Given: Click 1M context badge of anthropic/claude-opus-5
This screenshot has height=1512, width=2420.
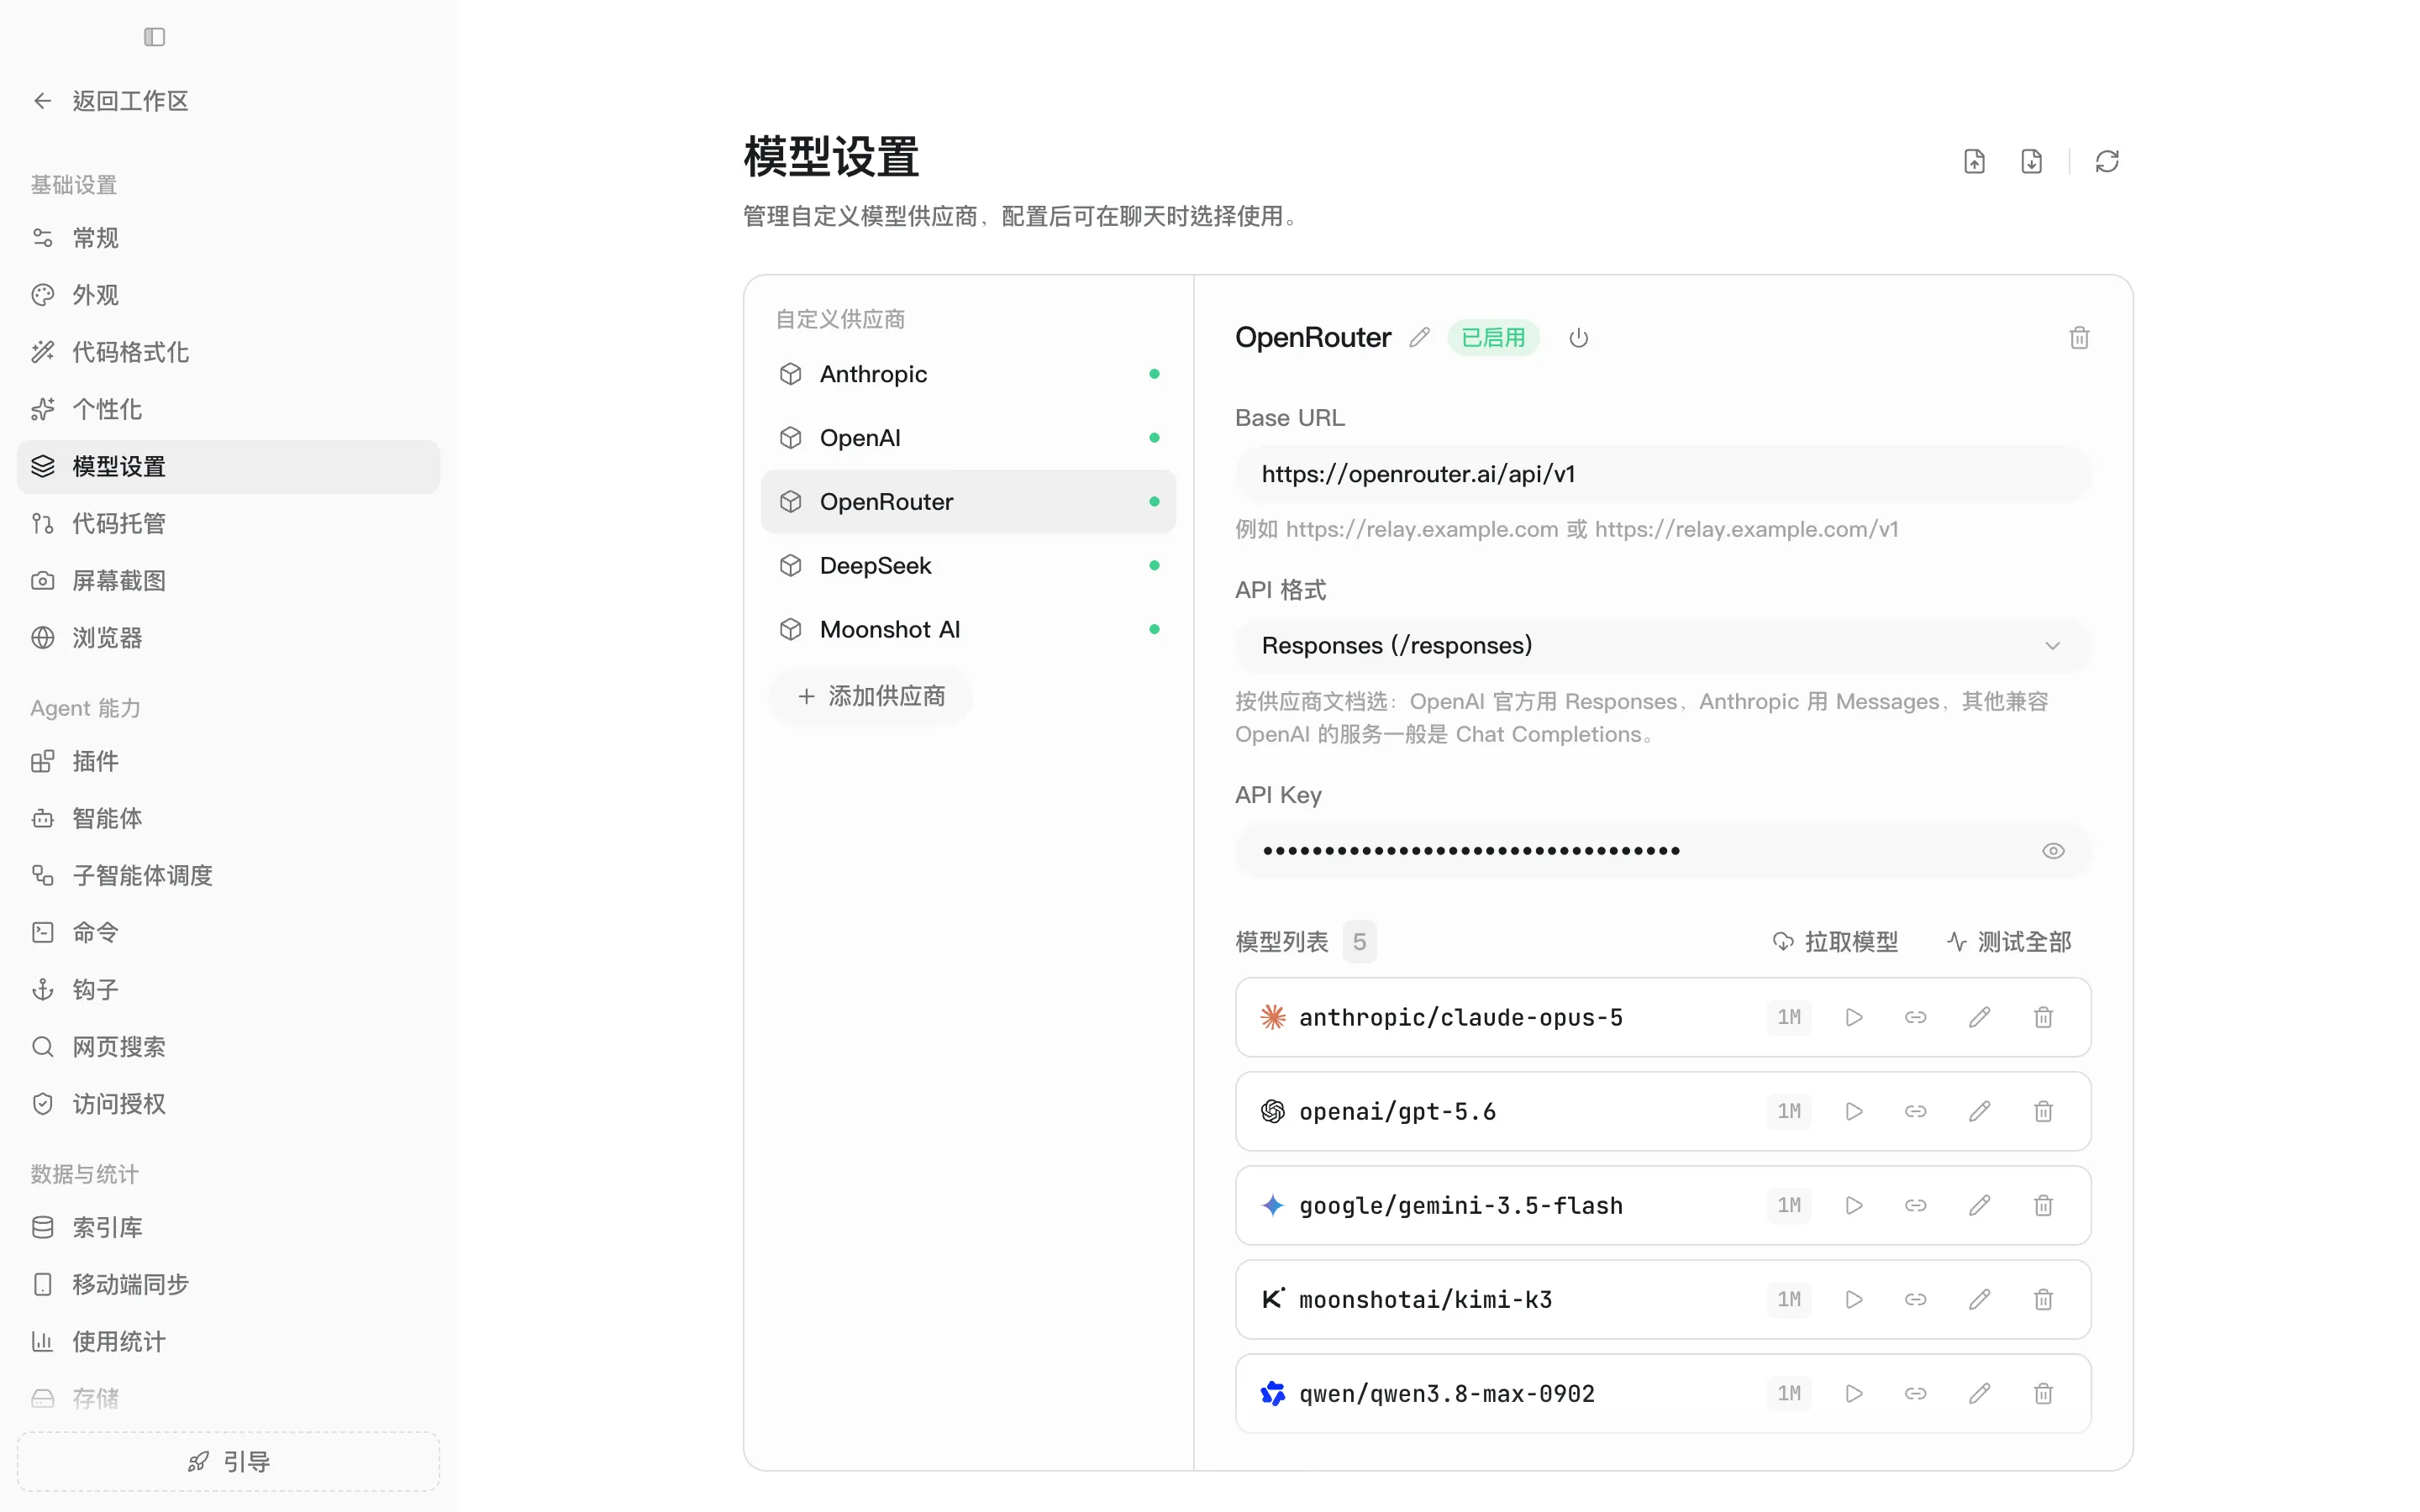Looking at the screenshot, I should (1789, 1017).
